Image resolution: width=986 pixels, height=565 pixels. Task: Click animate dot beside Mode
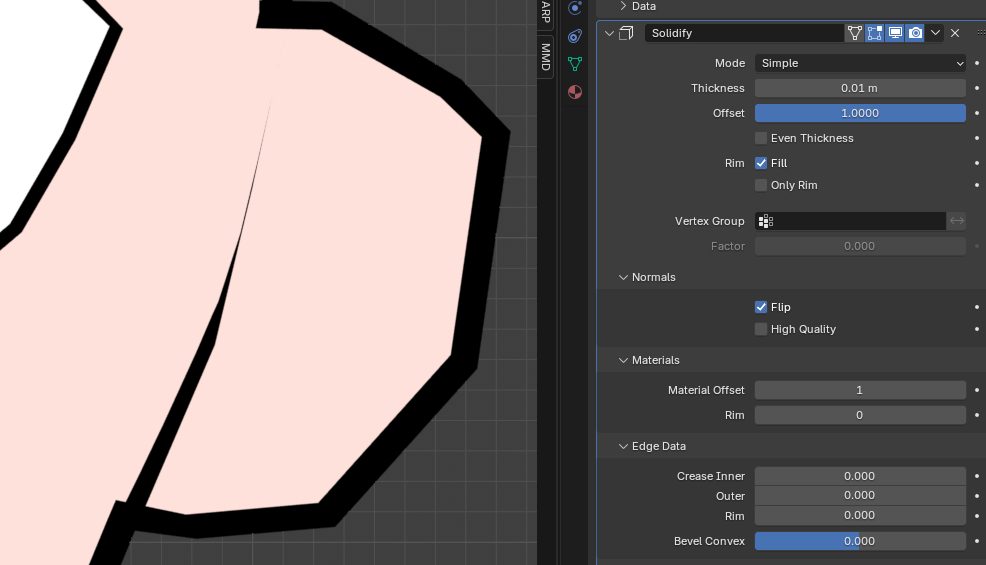tap(977, 63)
